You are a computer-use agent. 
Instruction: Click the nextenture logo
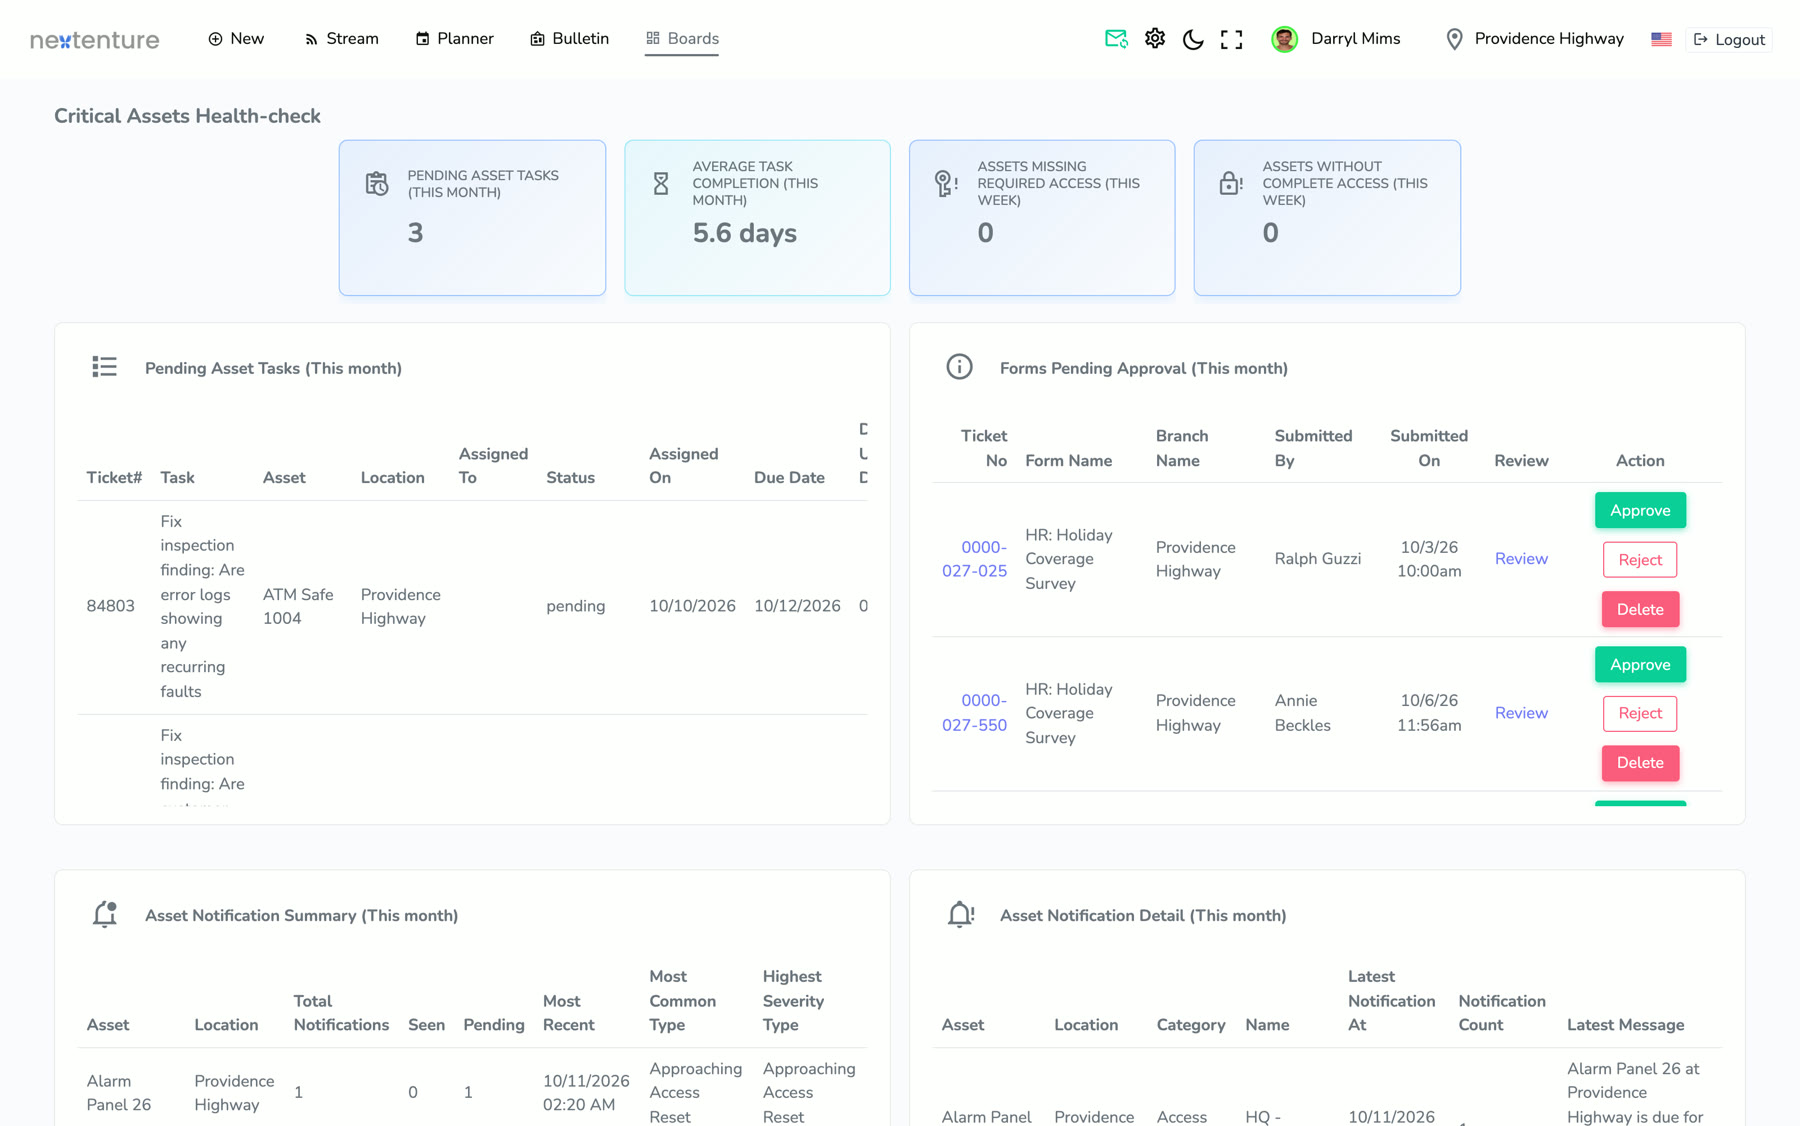point(95,39)
